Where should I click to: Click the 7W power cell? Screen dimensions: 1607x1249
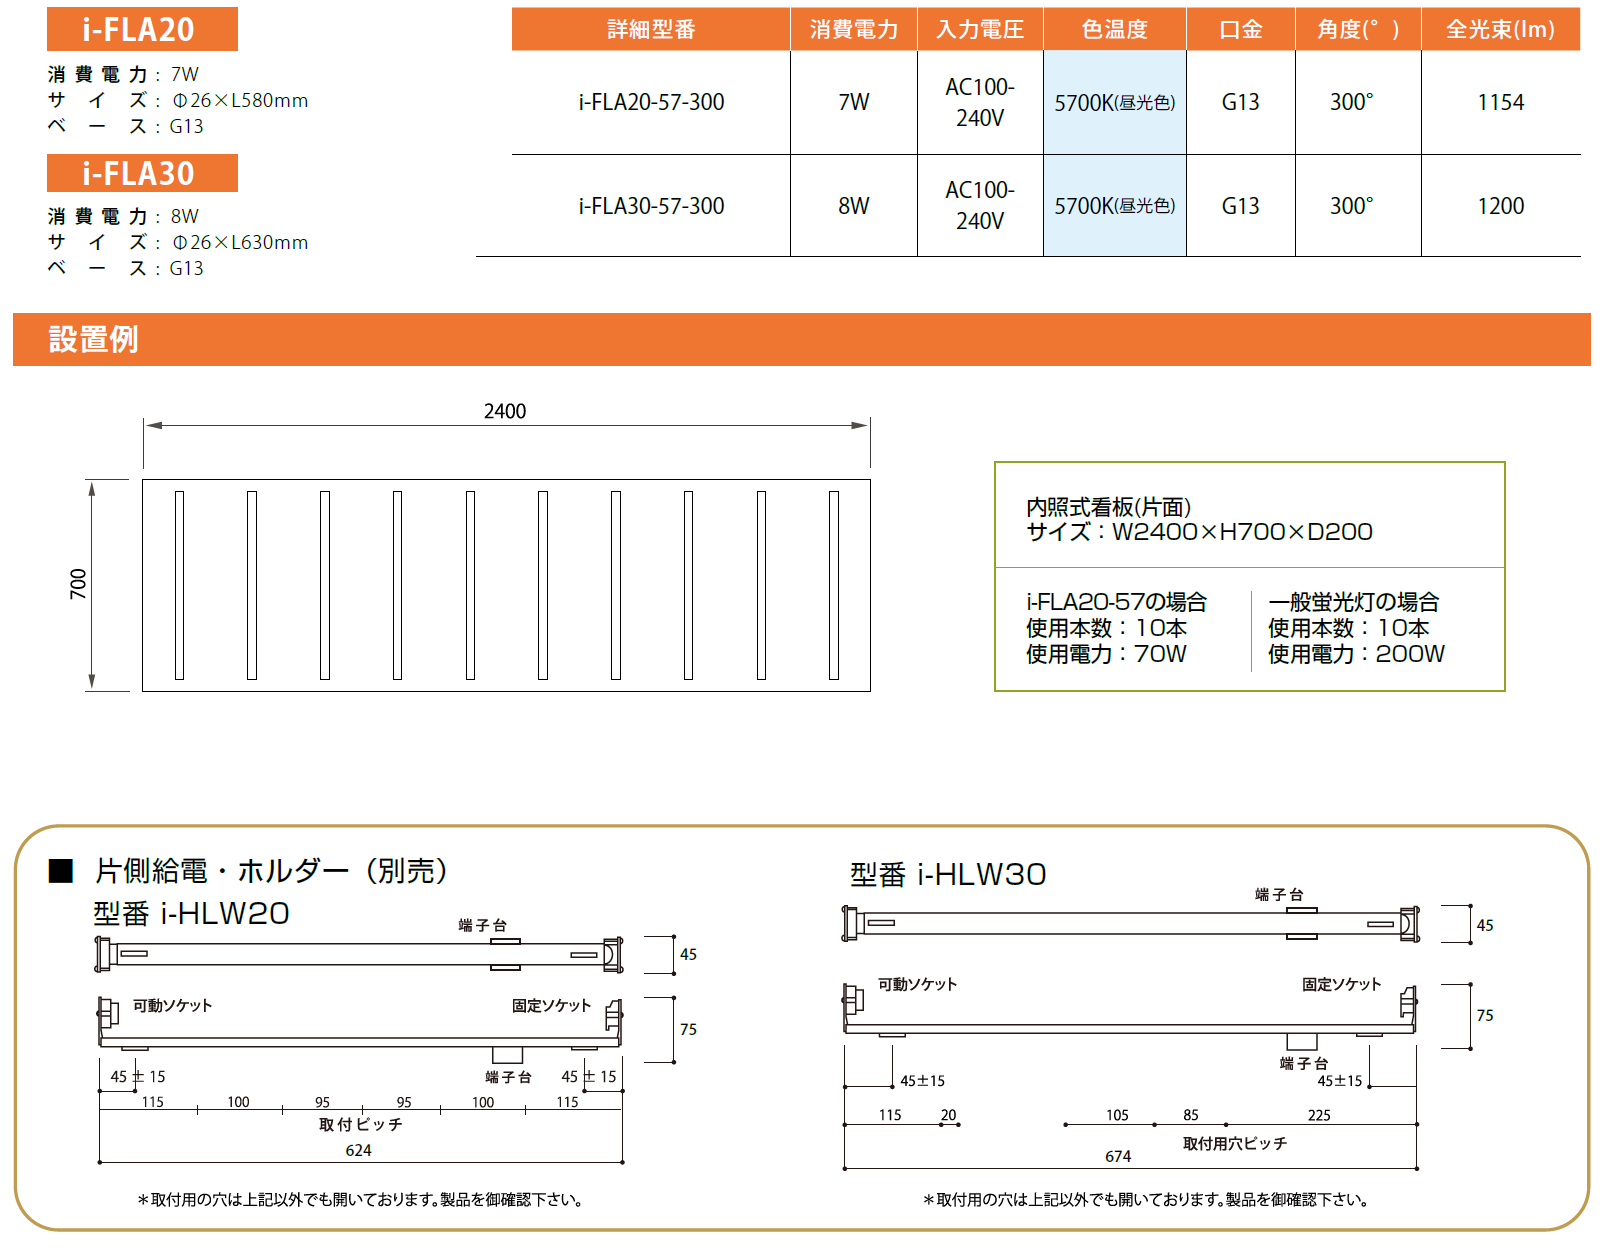[854, 102]
